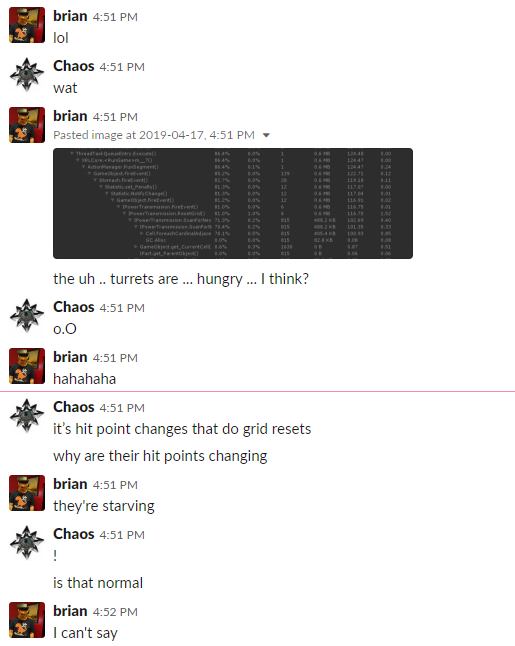515x646 pixels.
Task: Click Chaos's avatar beside the '!' message
Action: pos(27,543)
